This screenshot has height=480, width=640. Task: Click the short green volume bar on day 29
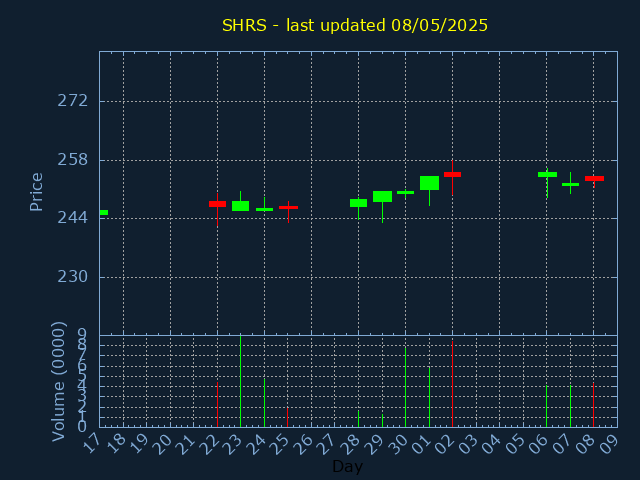pyautogui.click(x=382, y=420)
